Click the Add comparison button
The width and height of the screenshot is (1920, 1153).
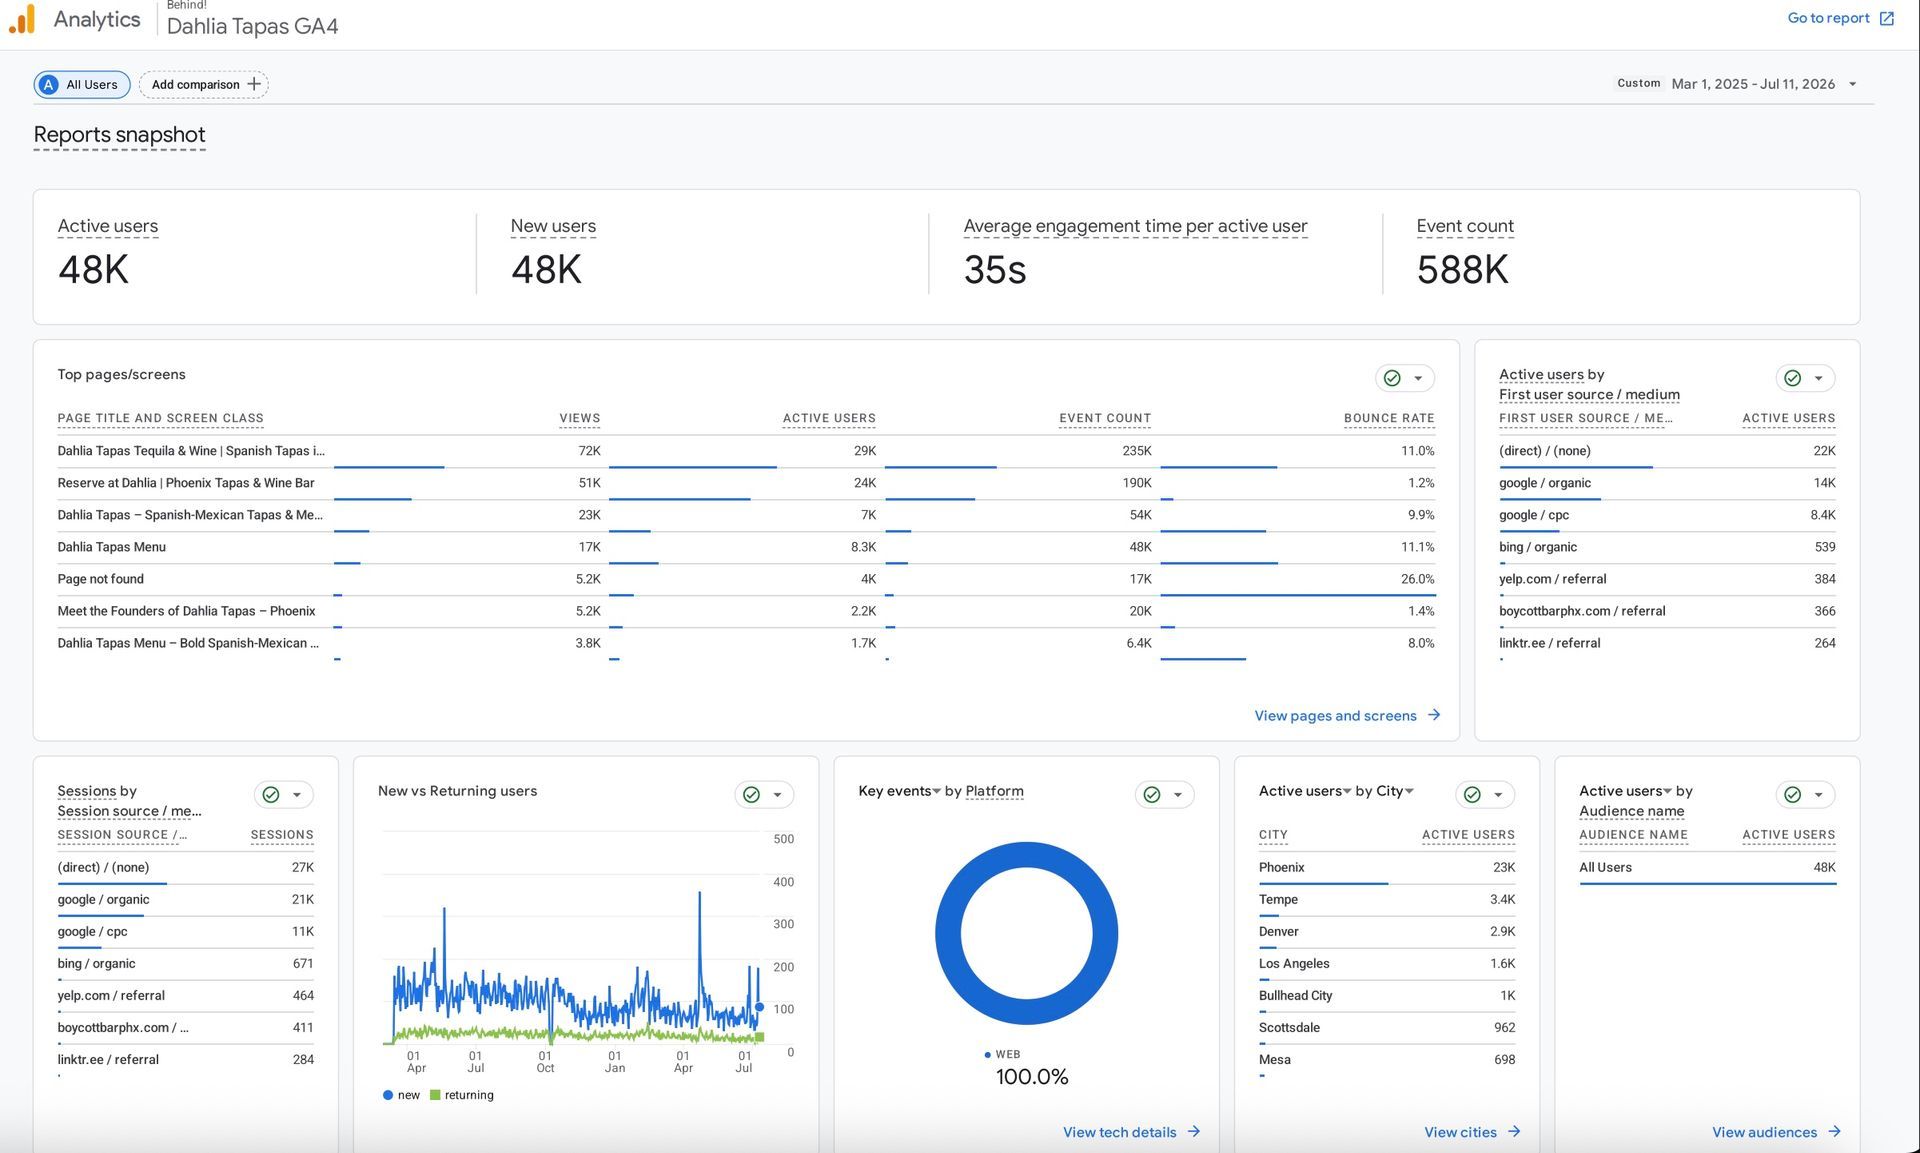coord(204,84)
